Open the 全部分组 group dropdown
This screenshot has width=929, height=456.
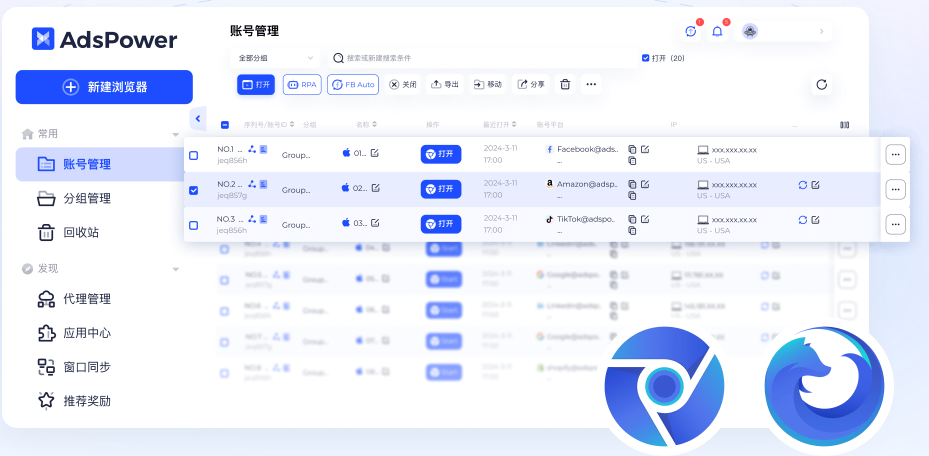click(276, 58)
